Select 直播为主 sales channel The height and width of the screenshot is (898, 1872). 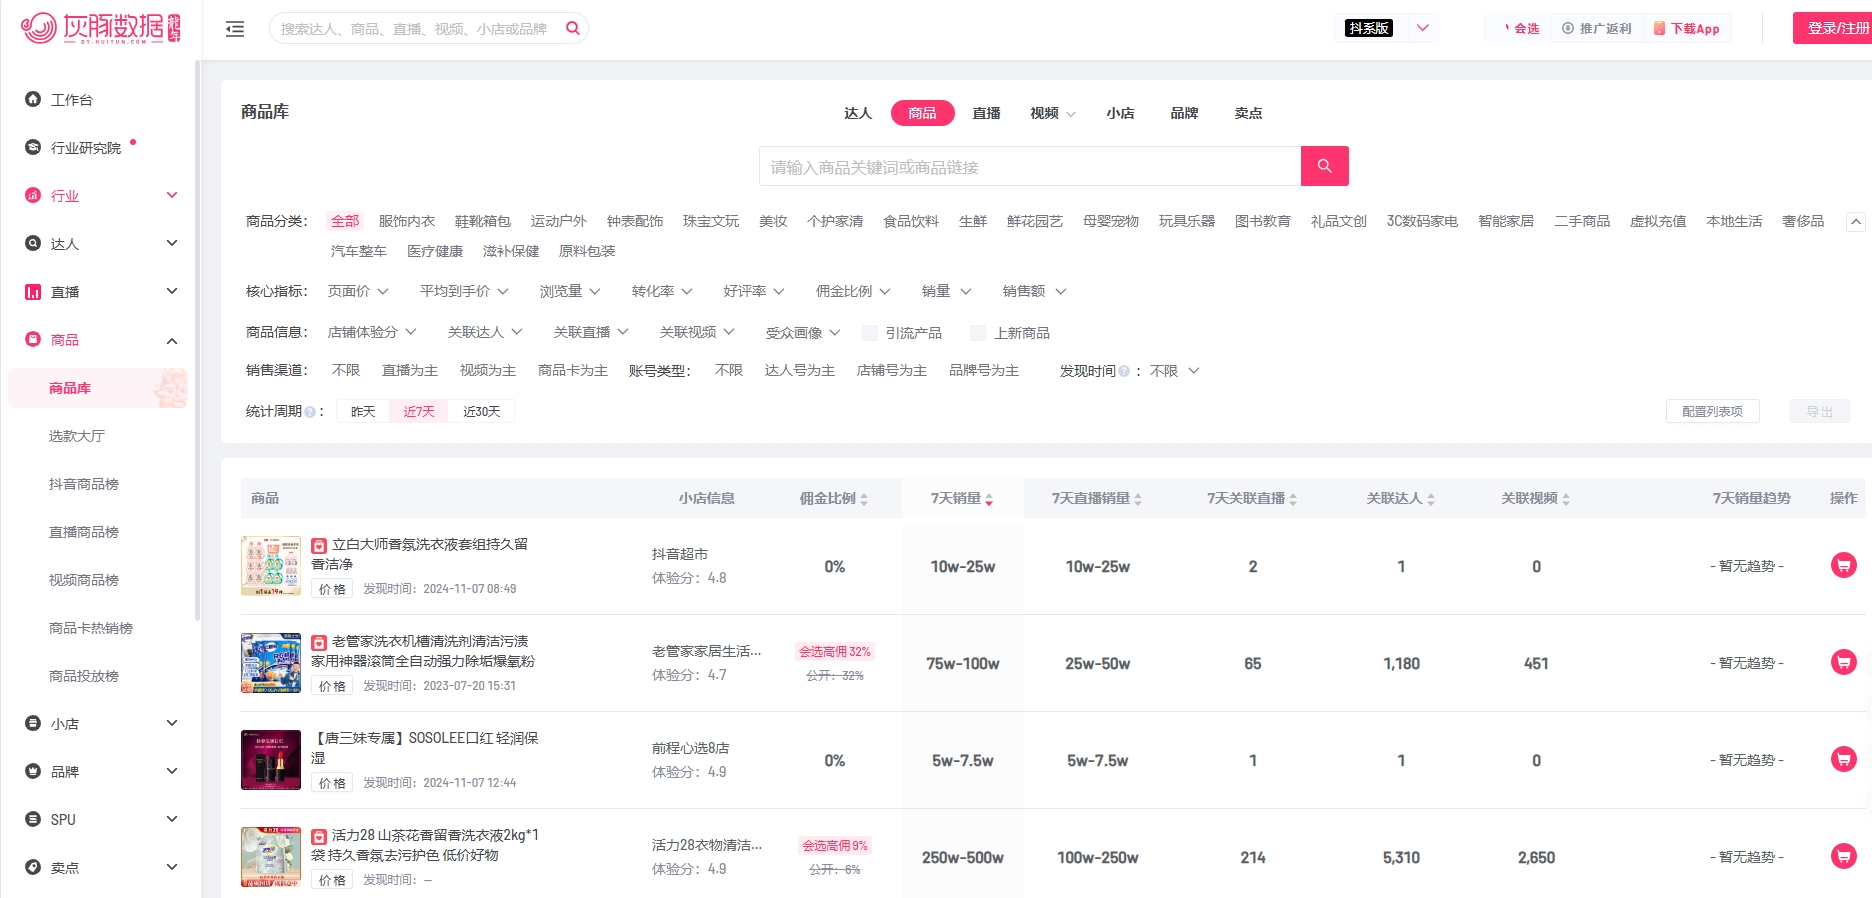(410, 370)
